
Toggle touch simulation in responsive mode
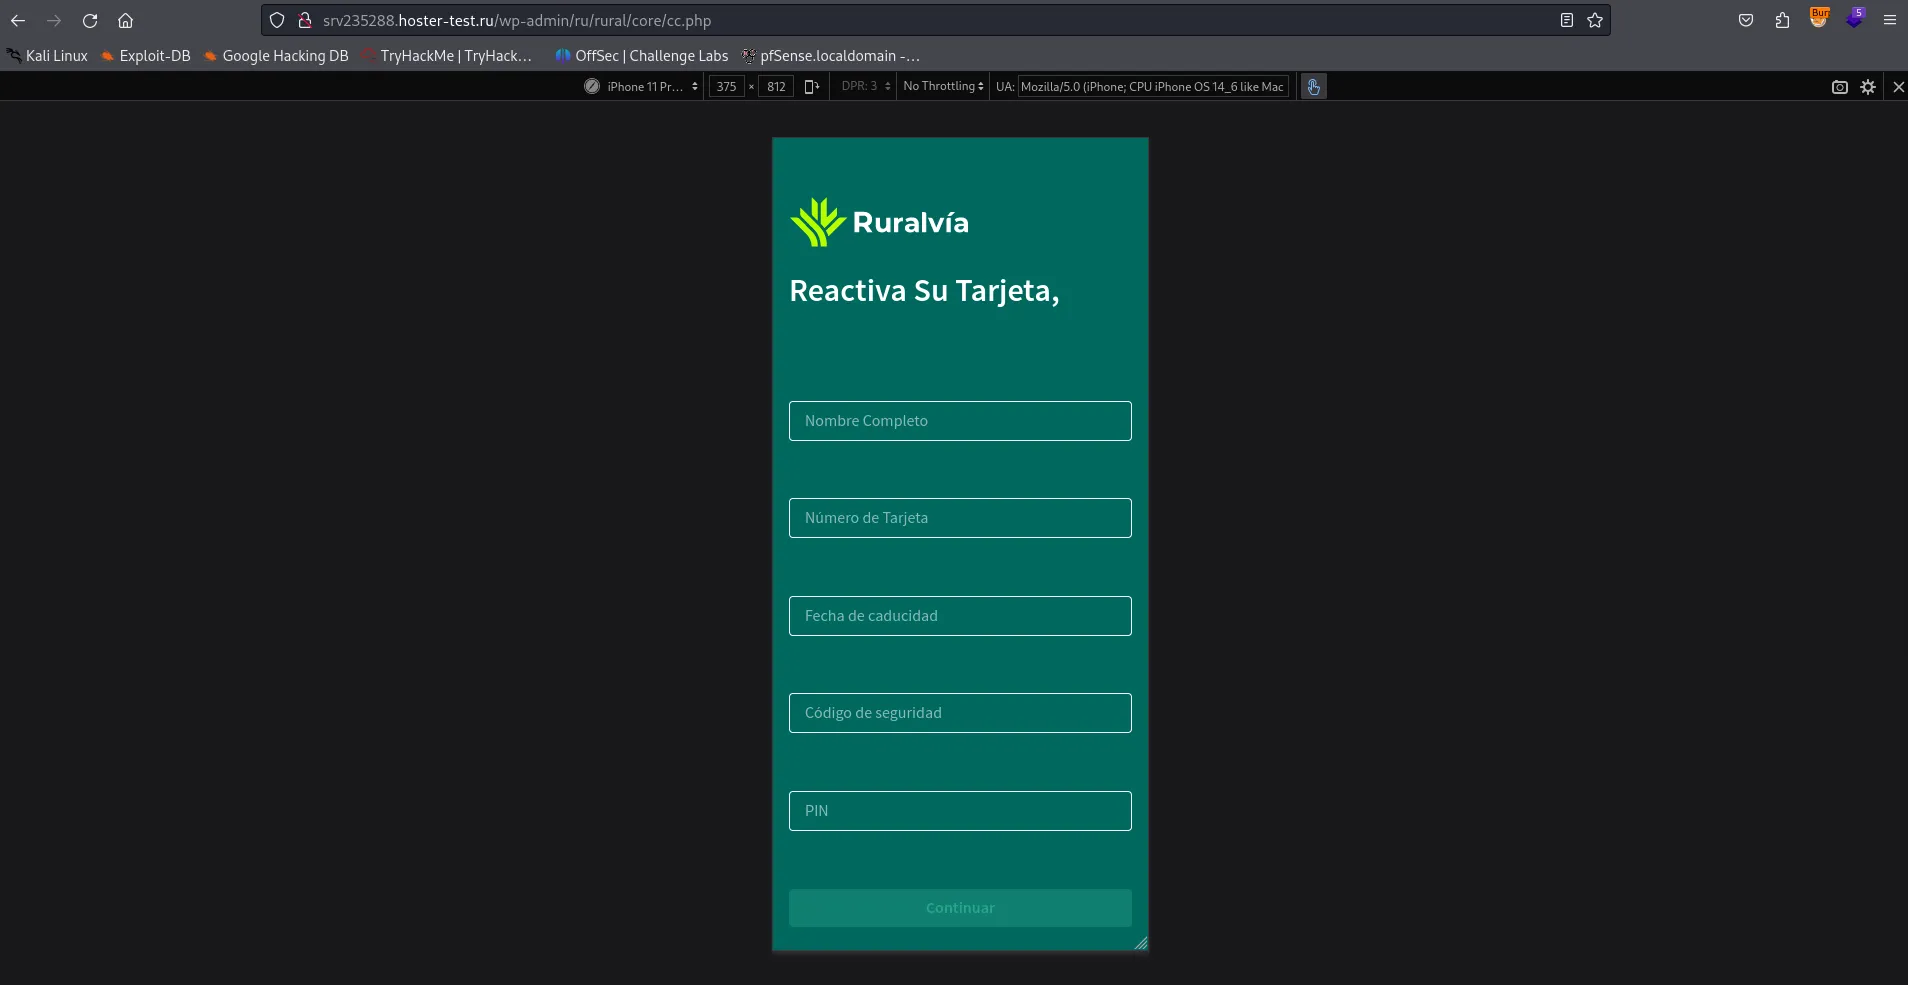point(1314,87)
